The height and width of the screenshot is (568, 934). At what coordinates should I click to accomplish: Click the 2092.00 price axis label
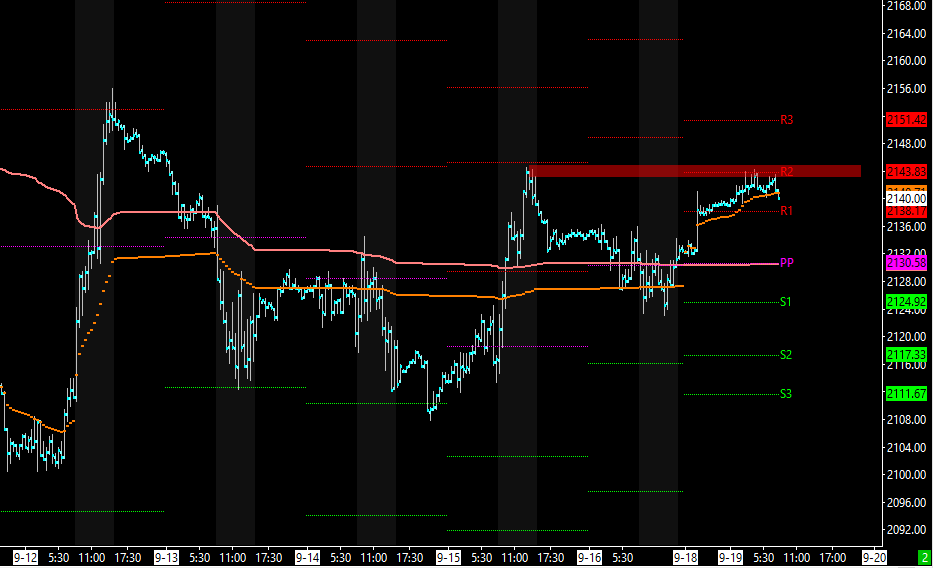point(906,530)
